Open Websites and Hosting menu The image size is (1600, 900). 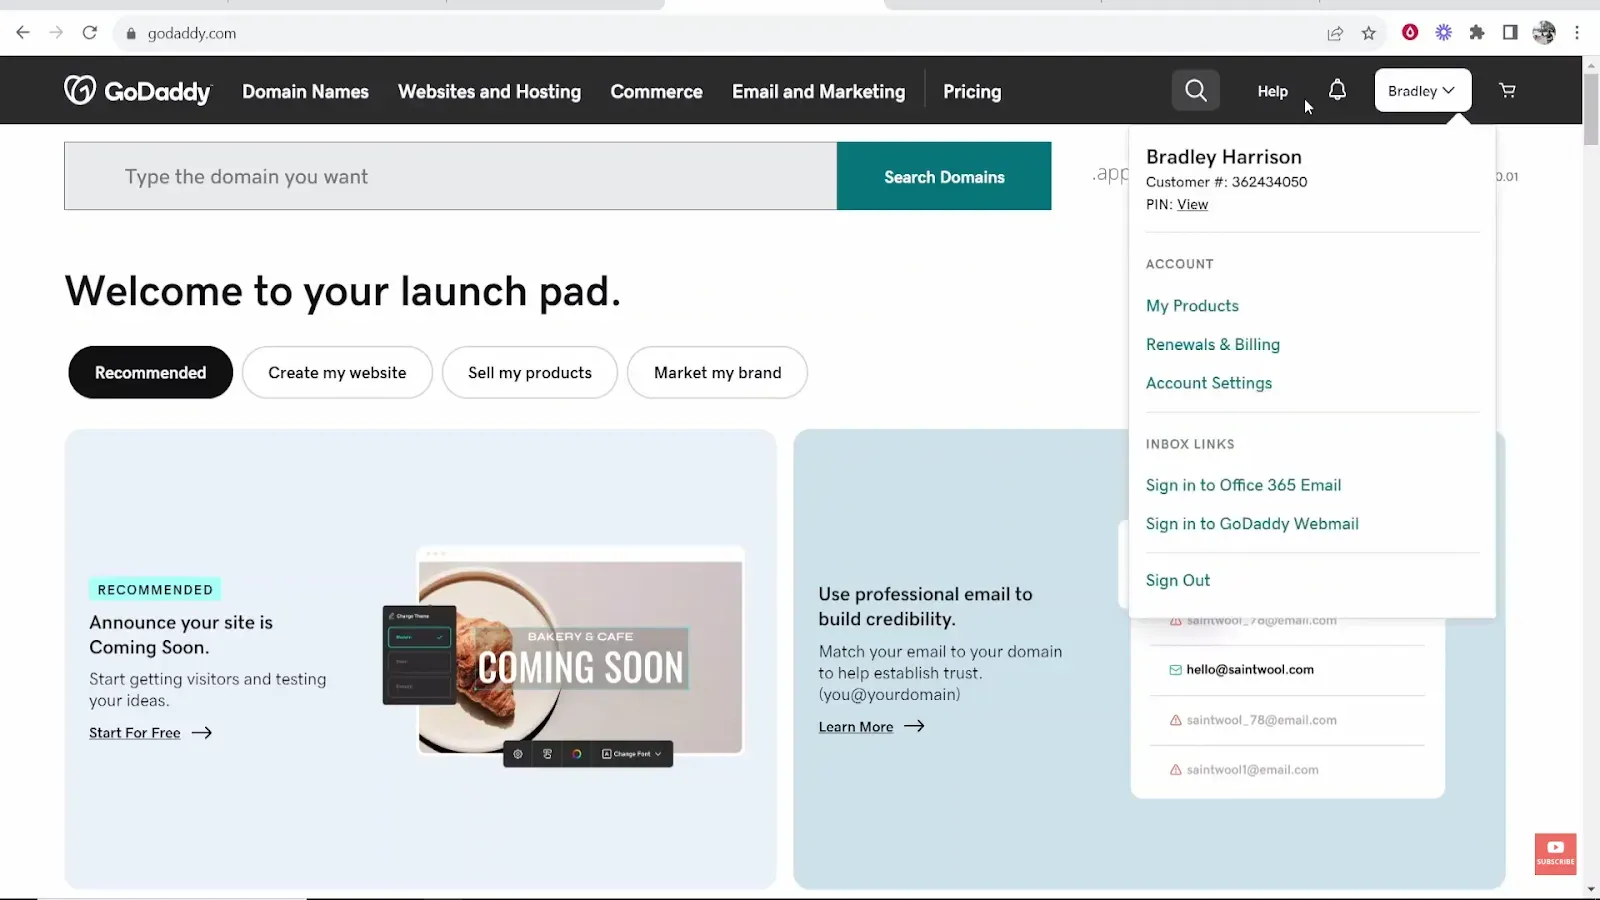pos(489,91)
